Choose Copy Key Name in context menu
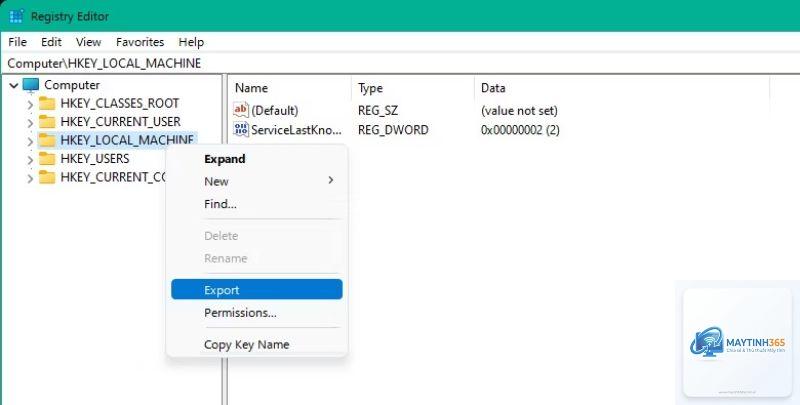 [x=257, y=345]
